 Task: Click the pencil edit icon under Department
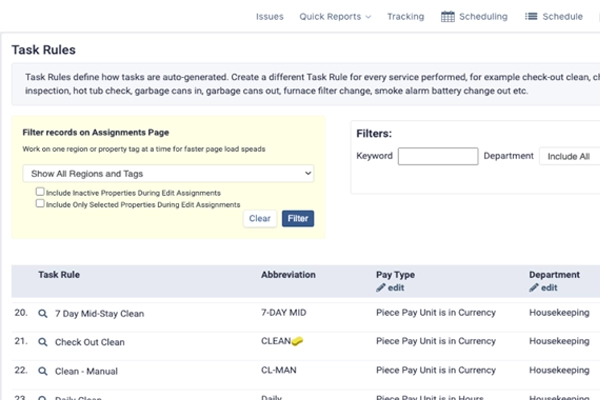coord(534,288)
